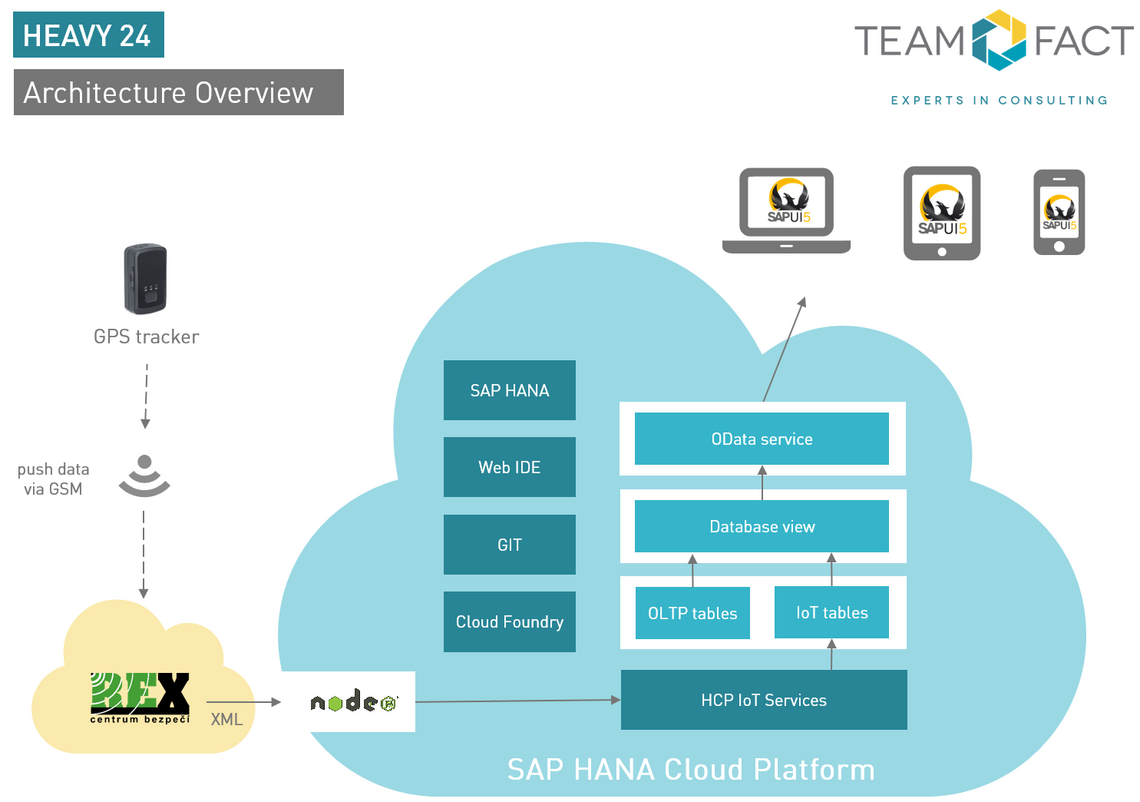Click the XML label
The image size is (1140, 802).
[226, 719]
